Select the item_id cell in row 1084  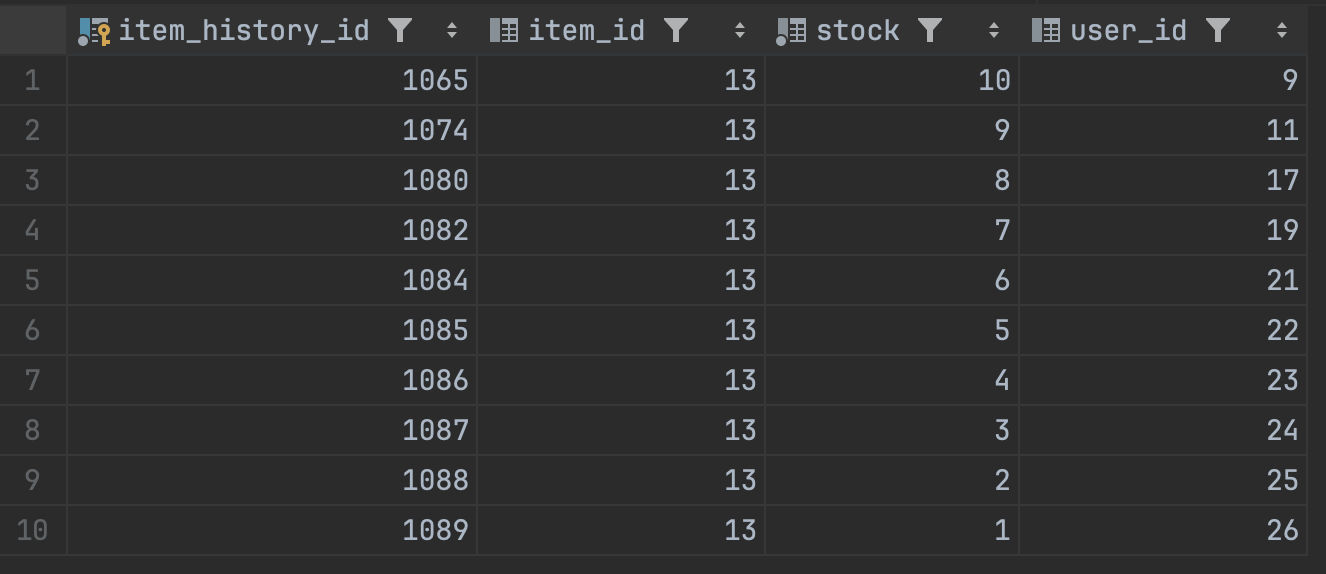(x=621, y=280)
